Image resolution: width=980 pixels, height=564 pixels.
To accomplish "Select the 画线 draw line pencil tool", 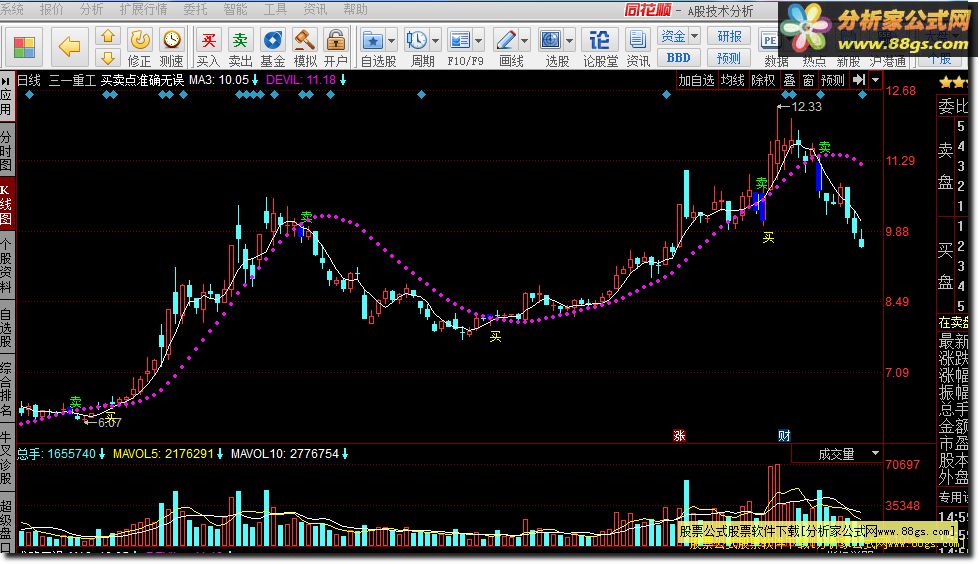I will pos(505,41).
